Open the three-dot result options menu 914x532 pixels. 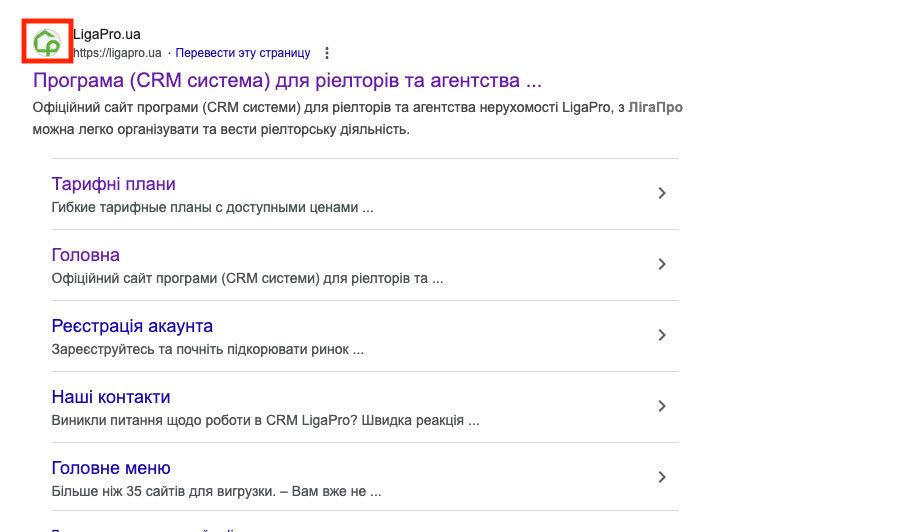pyautogui.click(x=327, y=53)
